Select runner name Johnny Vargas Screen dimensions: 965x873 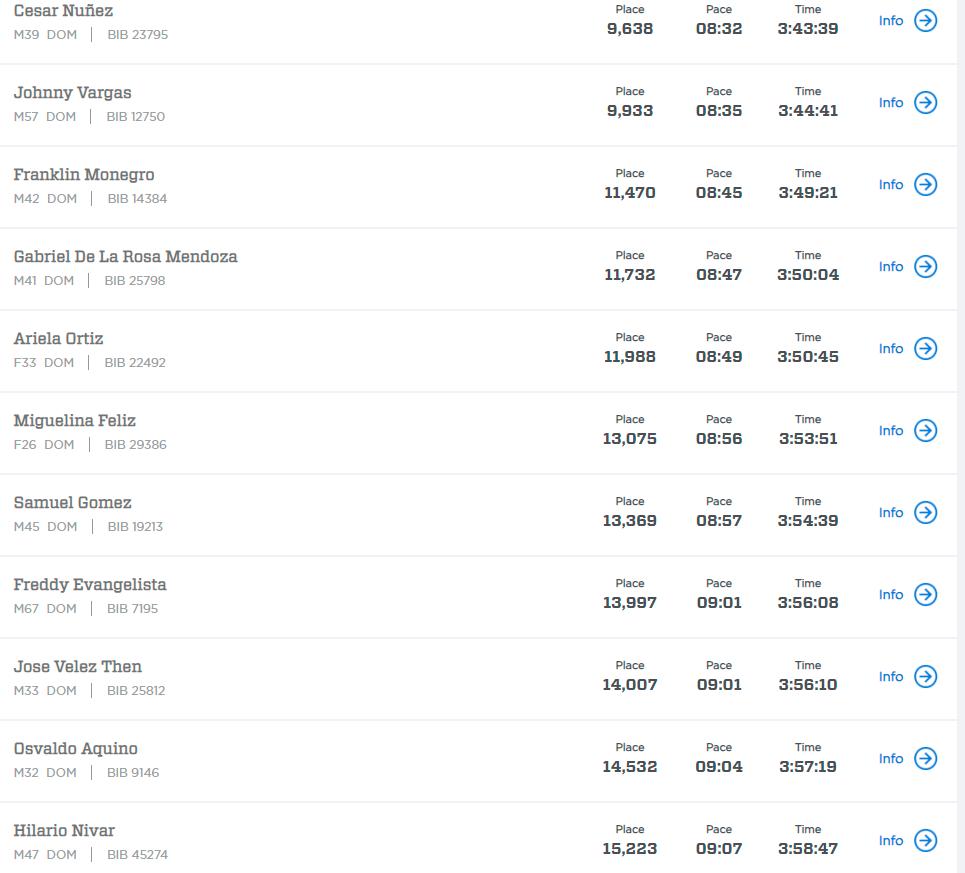pyautogui.click(x=72, y=93)
